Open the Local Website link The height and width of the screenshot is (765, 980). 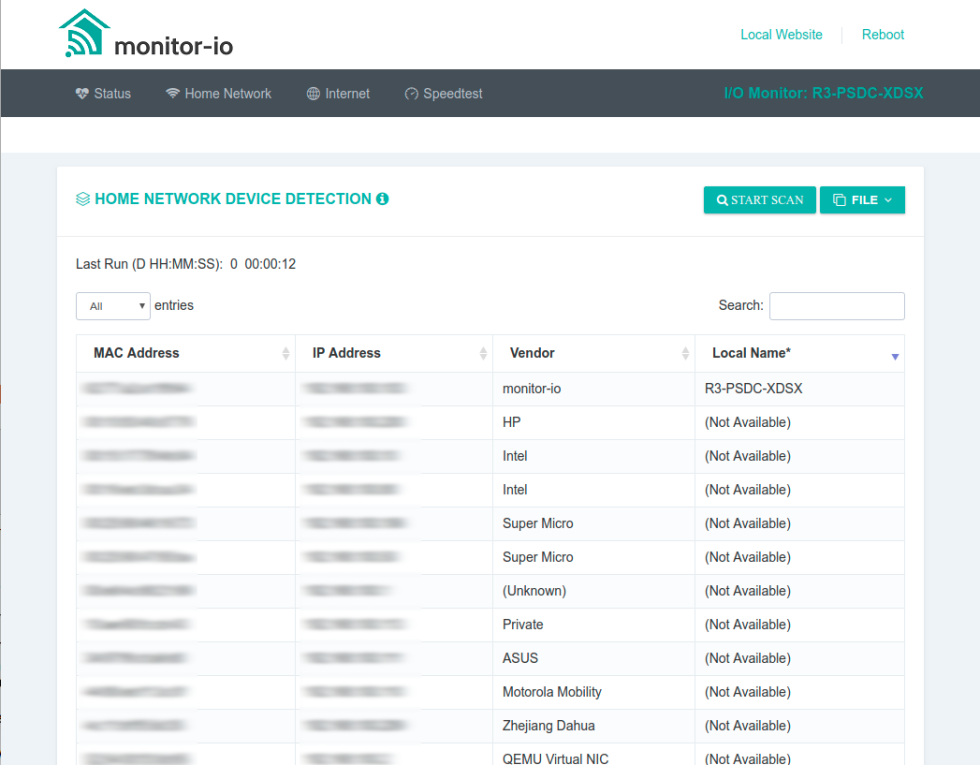coord(781,34)
